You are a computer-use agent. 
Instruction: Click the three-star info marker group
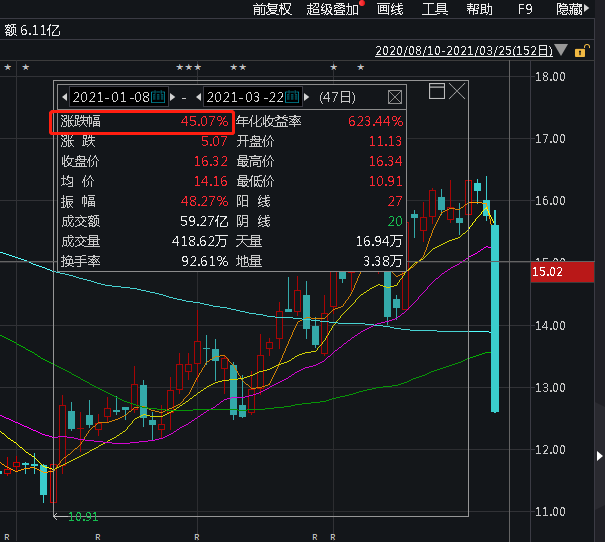pyautogui.click(x=189, y=68)
